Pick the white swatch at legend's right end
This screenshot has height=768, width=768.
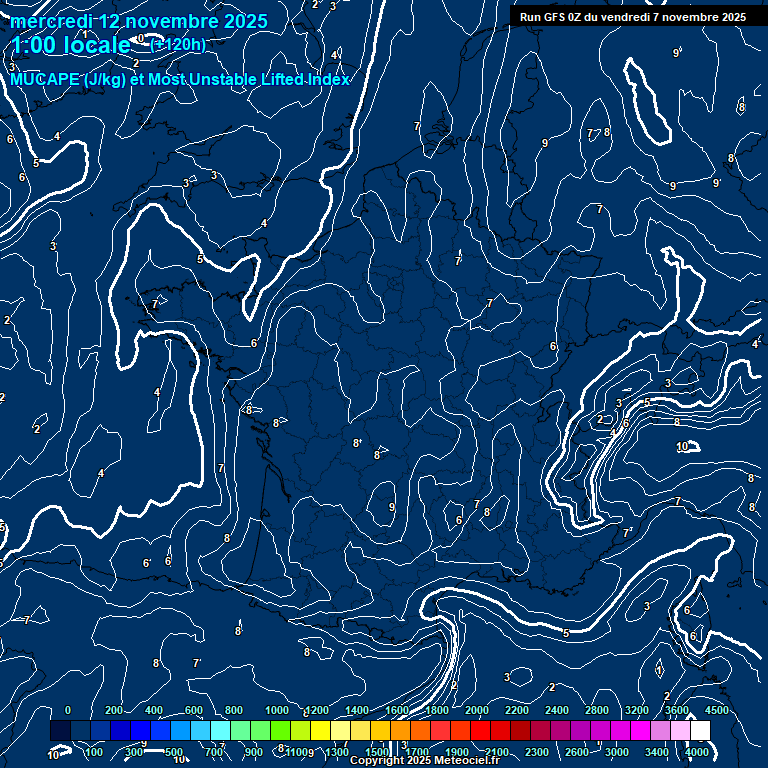[x=700, y=731]
